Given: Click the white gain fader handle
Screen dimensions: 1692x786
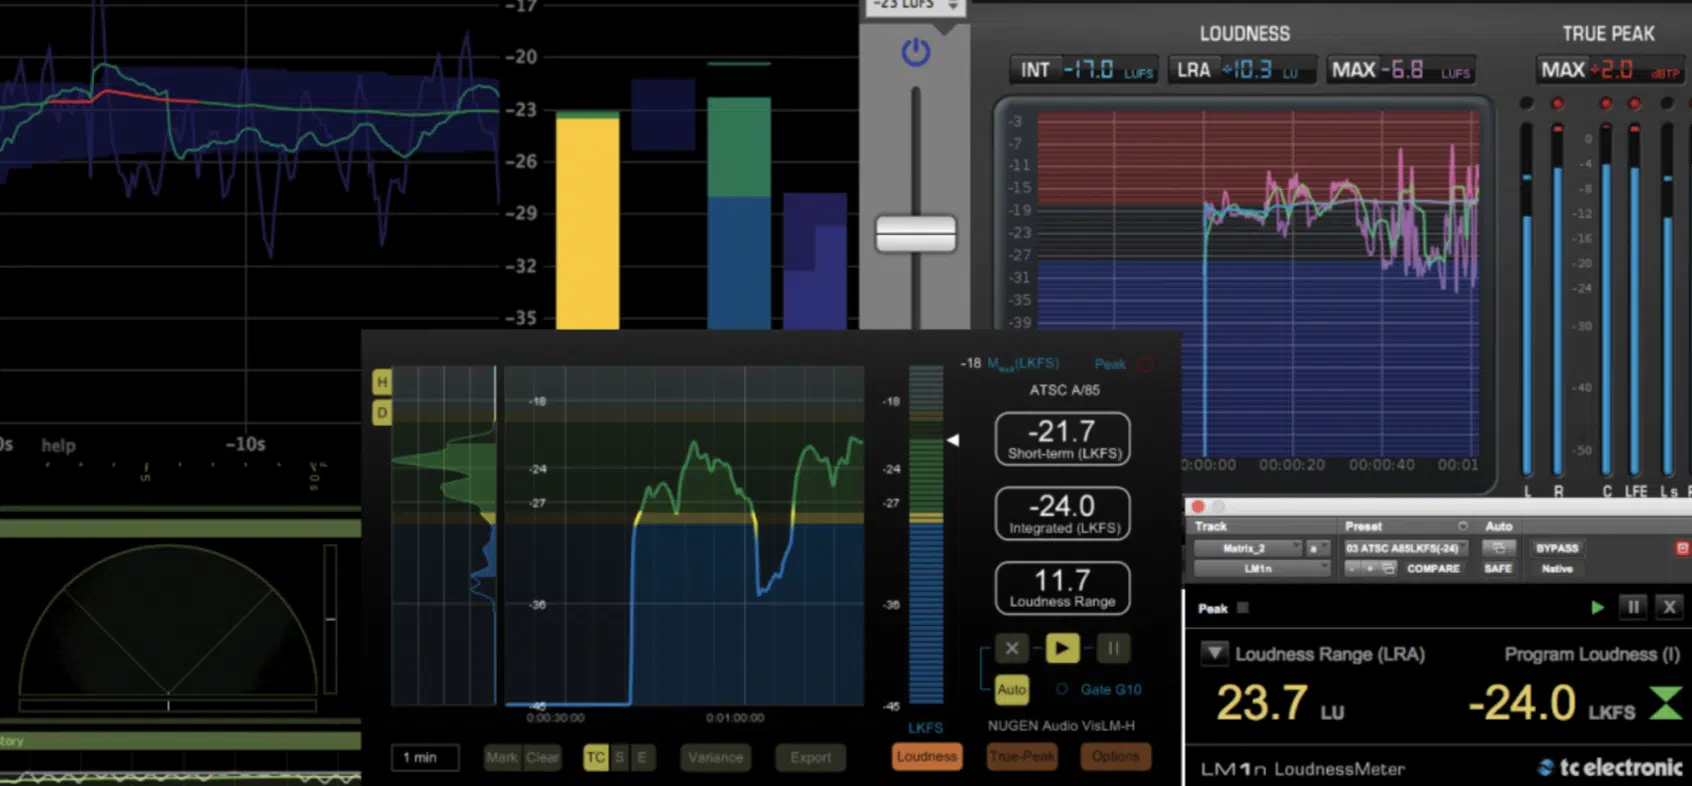Looking at the screenshot, I should pos(916,233).
